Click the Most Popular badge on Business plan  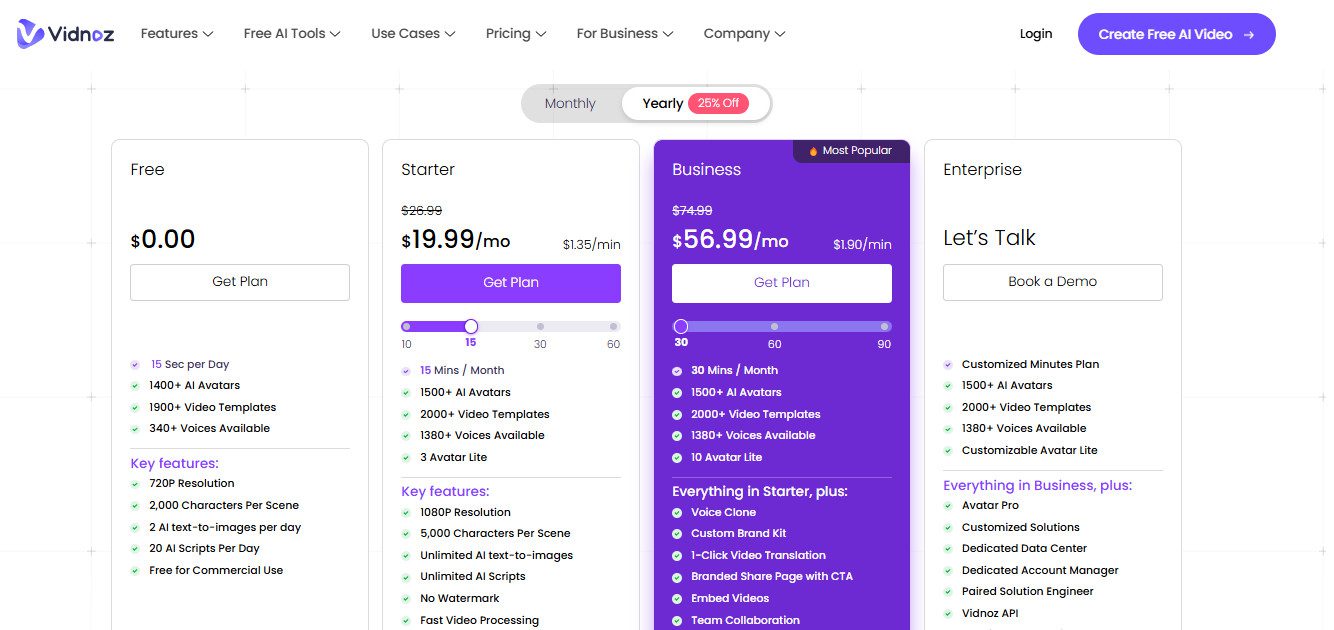[x=851, y=150]
